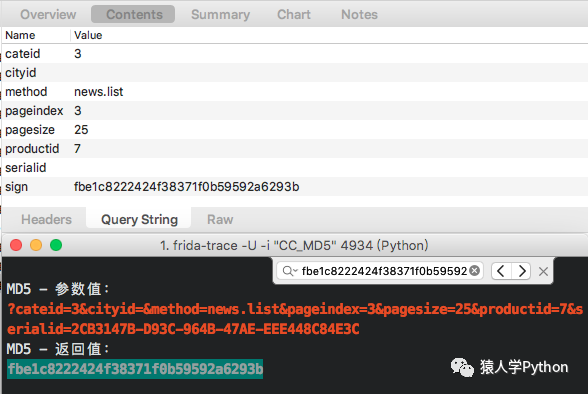Click the pagesize value 25
The image size is (588, 394).
tap(81, 130)
